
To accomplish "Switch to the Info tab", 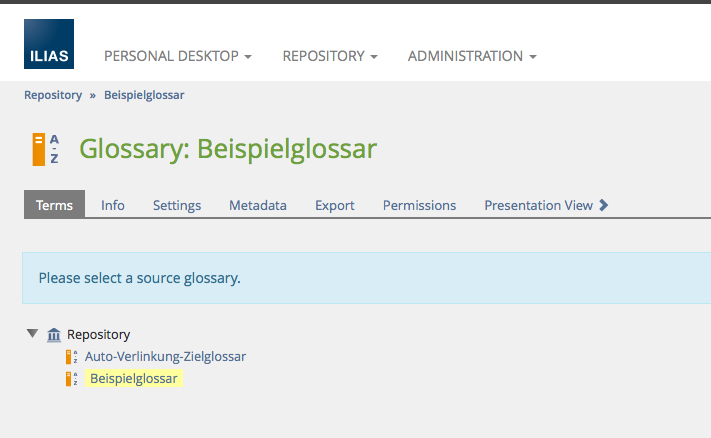I will tap(113, 205).
